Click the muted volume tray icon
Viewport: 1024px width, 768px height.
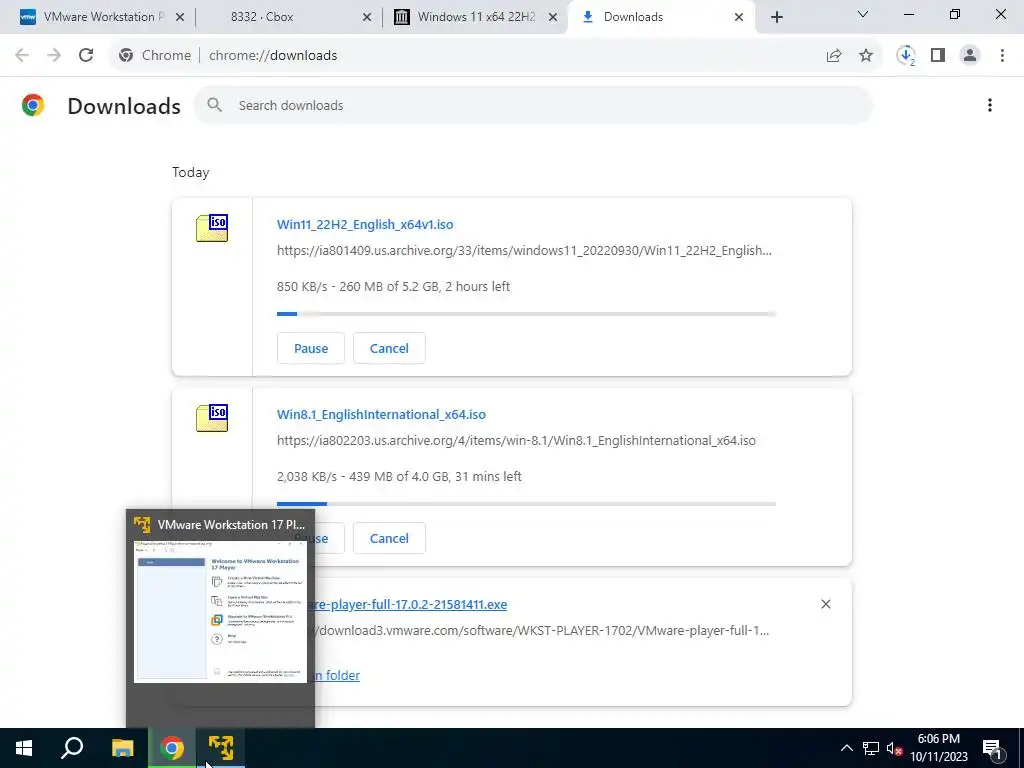tap(894, 748)
